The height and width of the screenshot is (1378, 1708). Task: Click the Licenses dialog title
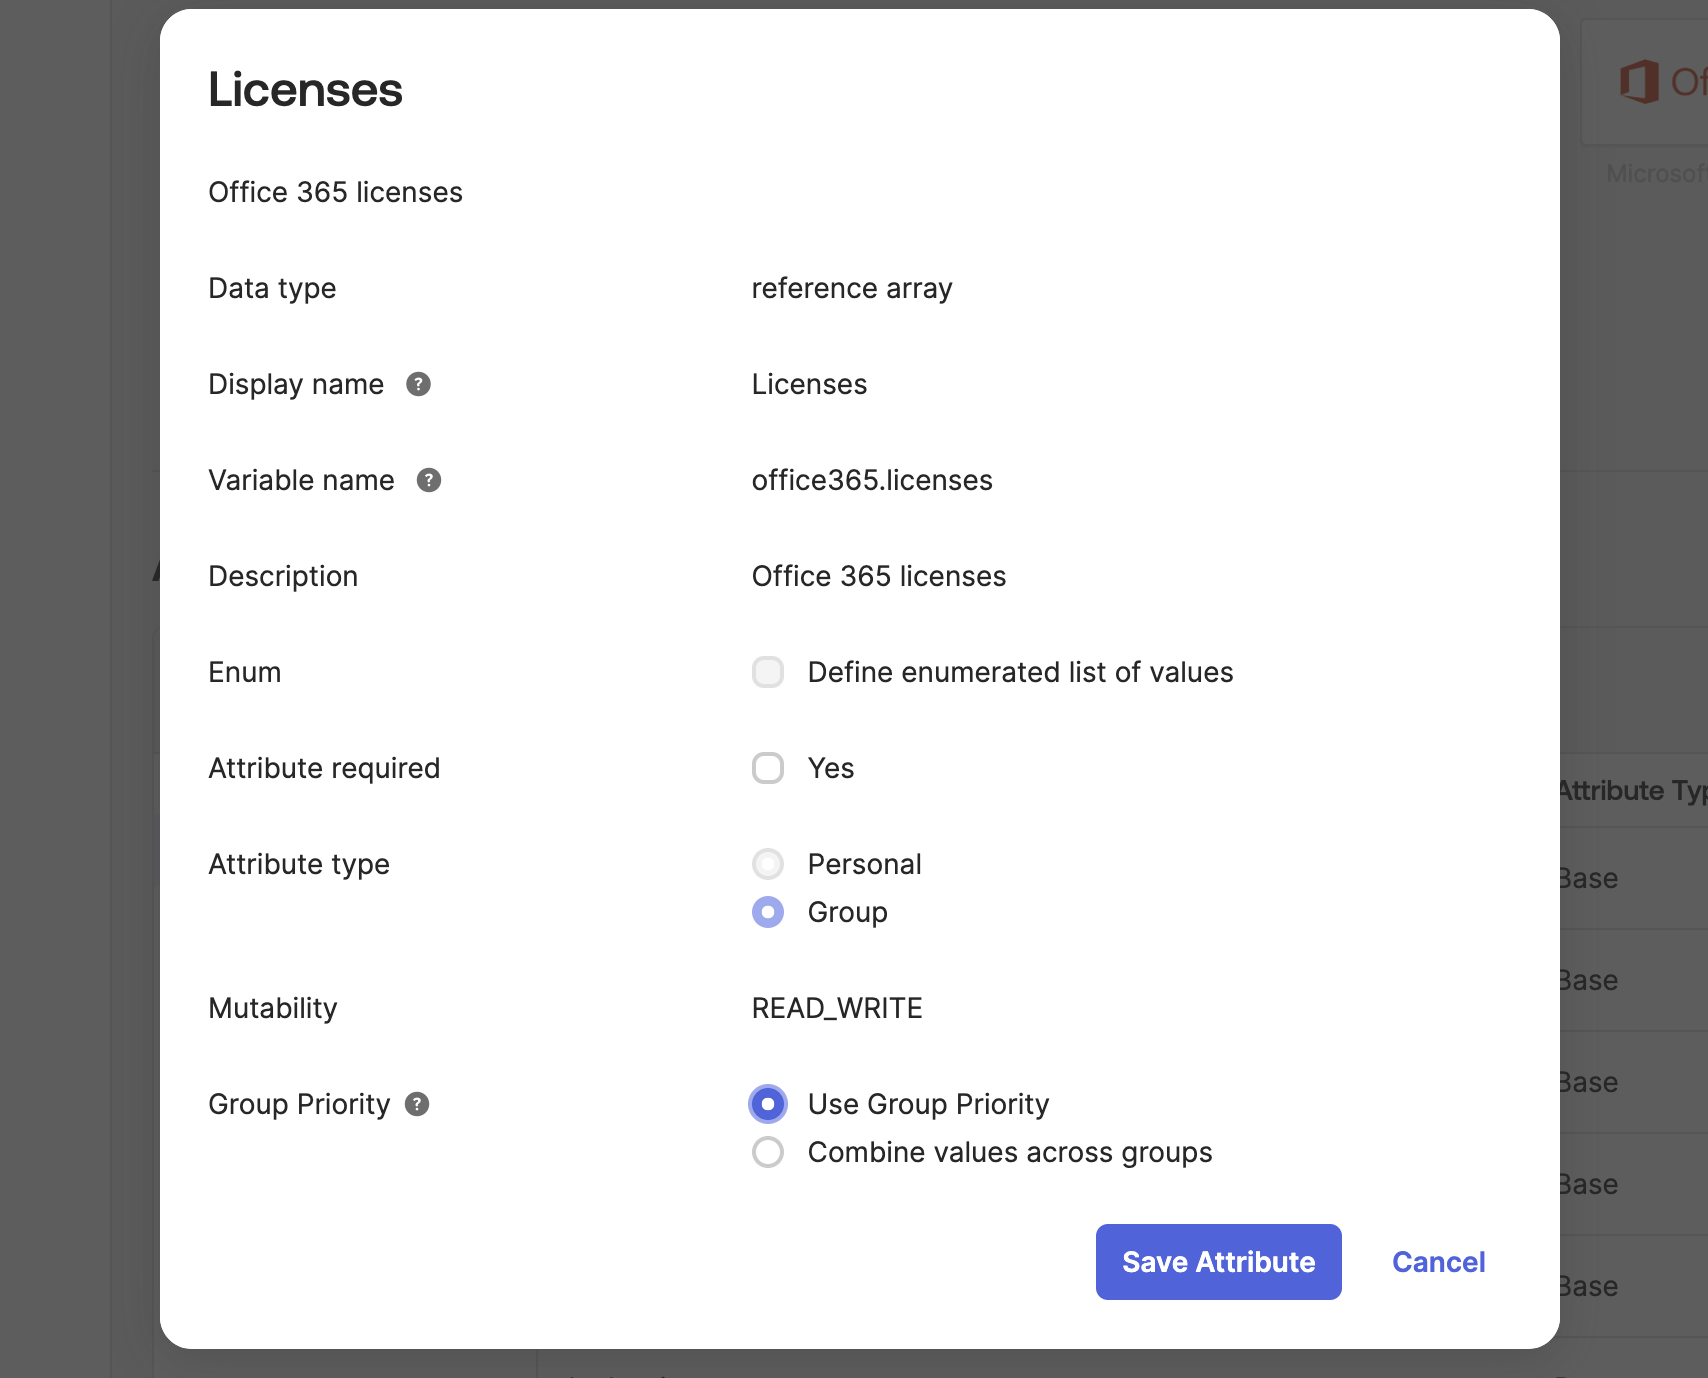pyautogui.click(x=305, y=90)
